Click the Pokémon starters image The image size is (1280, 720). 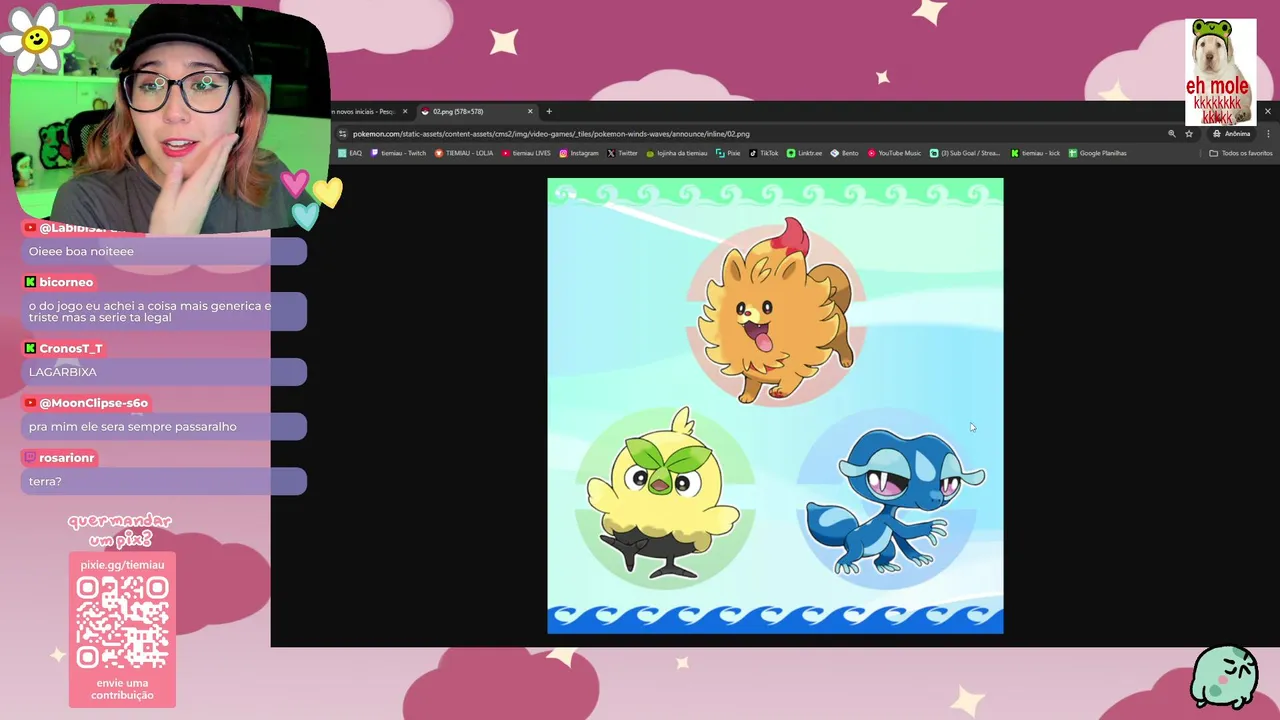tap(775, 406)
